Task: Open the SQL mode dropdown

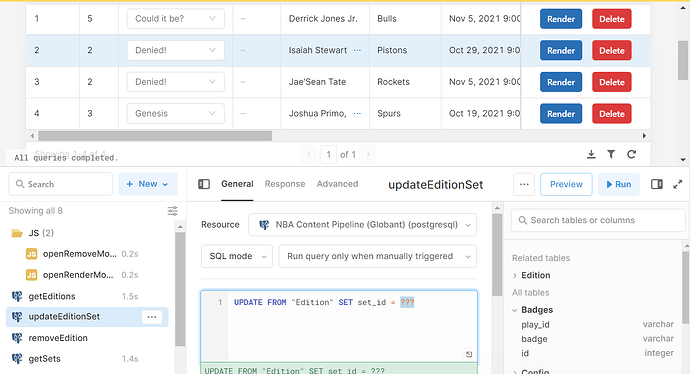Action: [237, 256]
